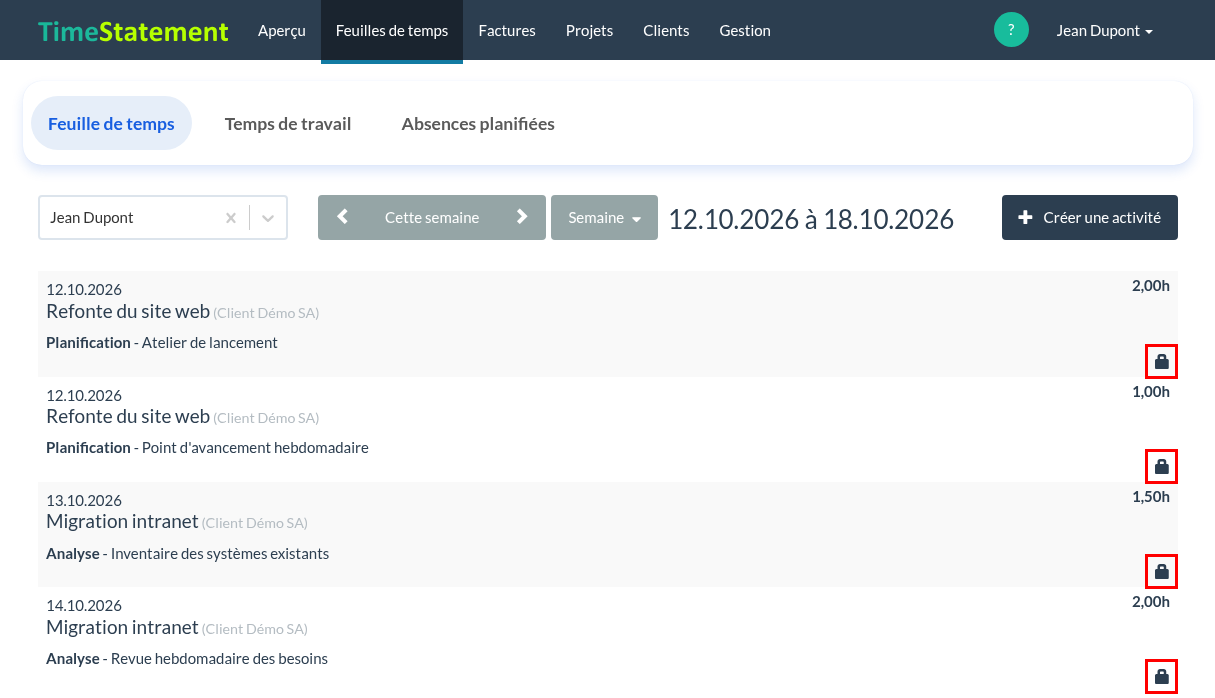The height and width of the screenshot is (698, 1215).
Task: Open the Atelier de lancement entry
Action: [608, 324]
